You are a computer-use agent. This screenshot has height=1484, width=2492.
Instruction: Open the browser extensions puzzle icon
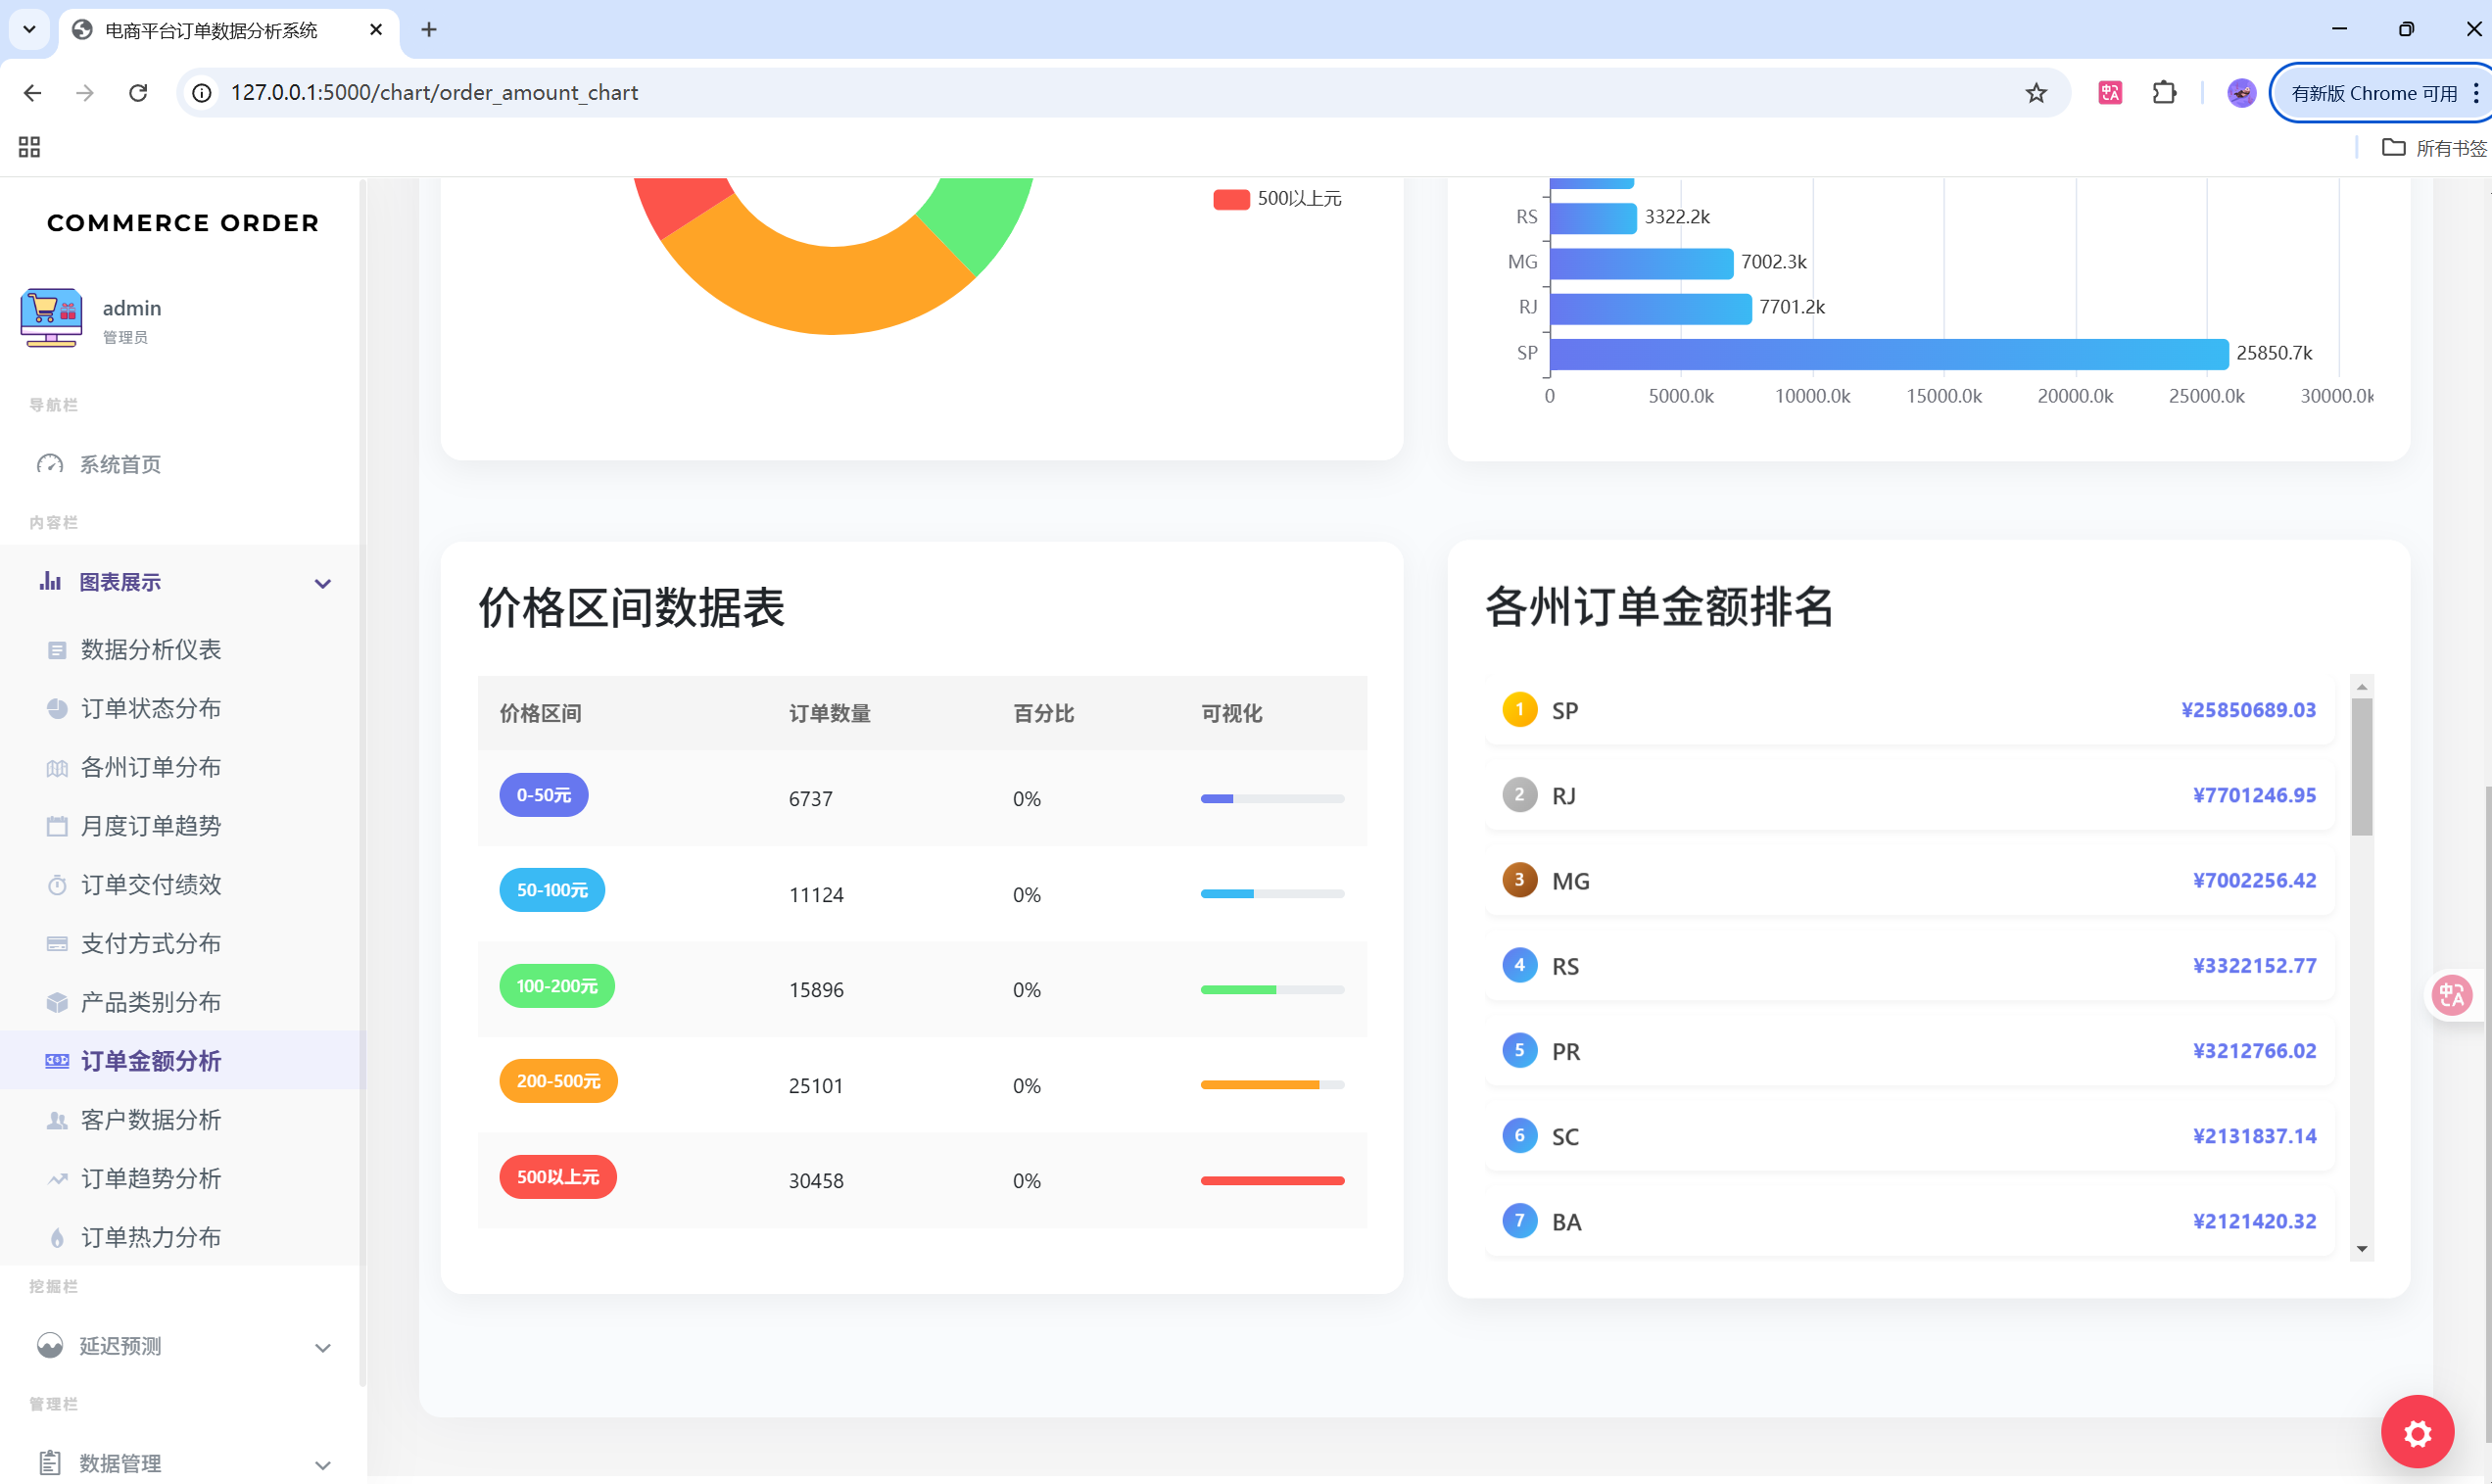tap(2164, 93)
